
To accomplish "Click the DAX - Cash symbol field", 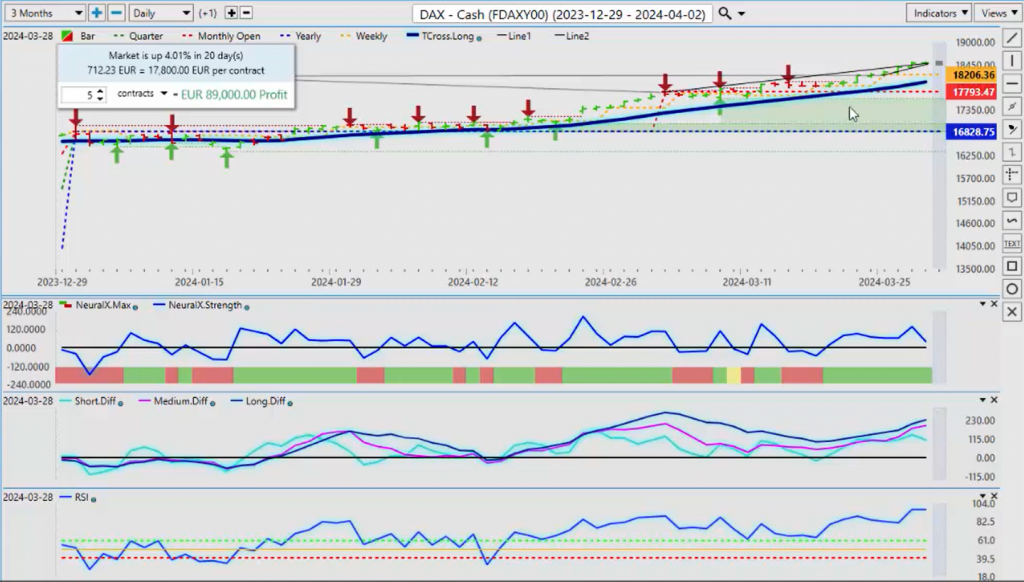I will pos(562,14).
